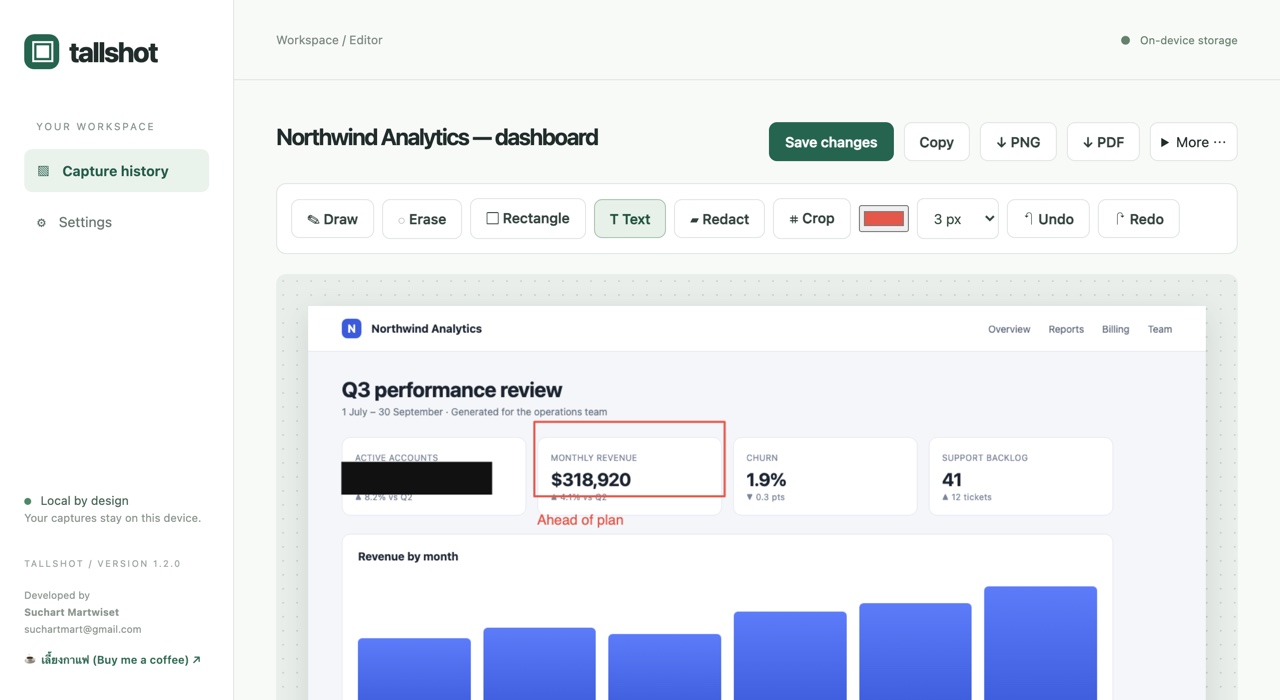Click the developer name Suchart Martwiset
1280x700 pixels.
coord(72,612)
